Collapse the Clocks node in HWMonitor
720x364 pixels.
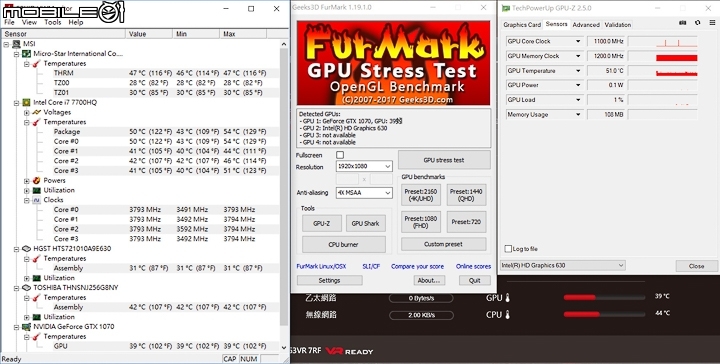click(27, 200)
